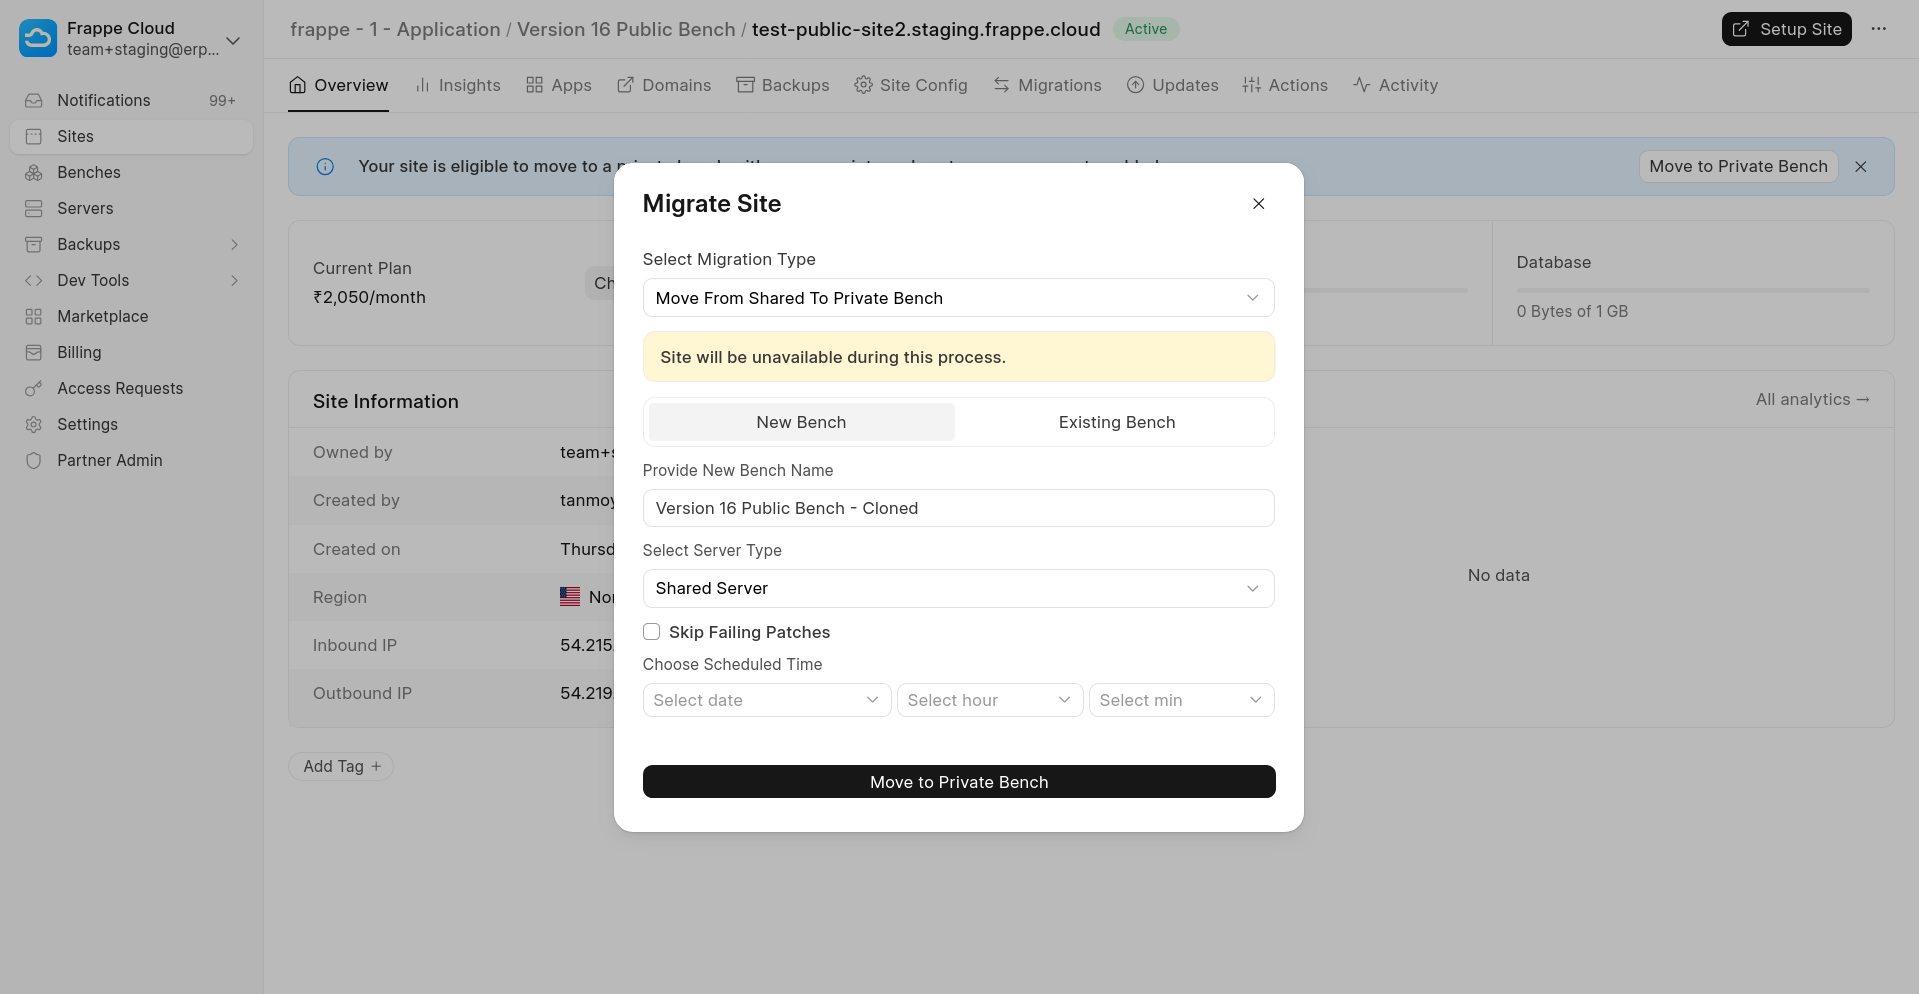Screen dimensions: 1920x994
Task: Click the Billing icon in sidebar
Action: (34, 353)
